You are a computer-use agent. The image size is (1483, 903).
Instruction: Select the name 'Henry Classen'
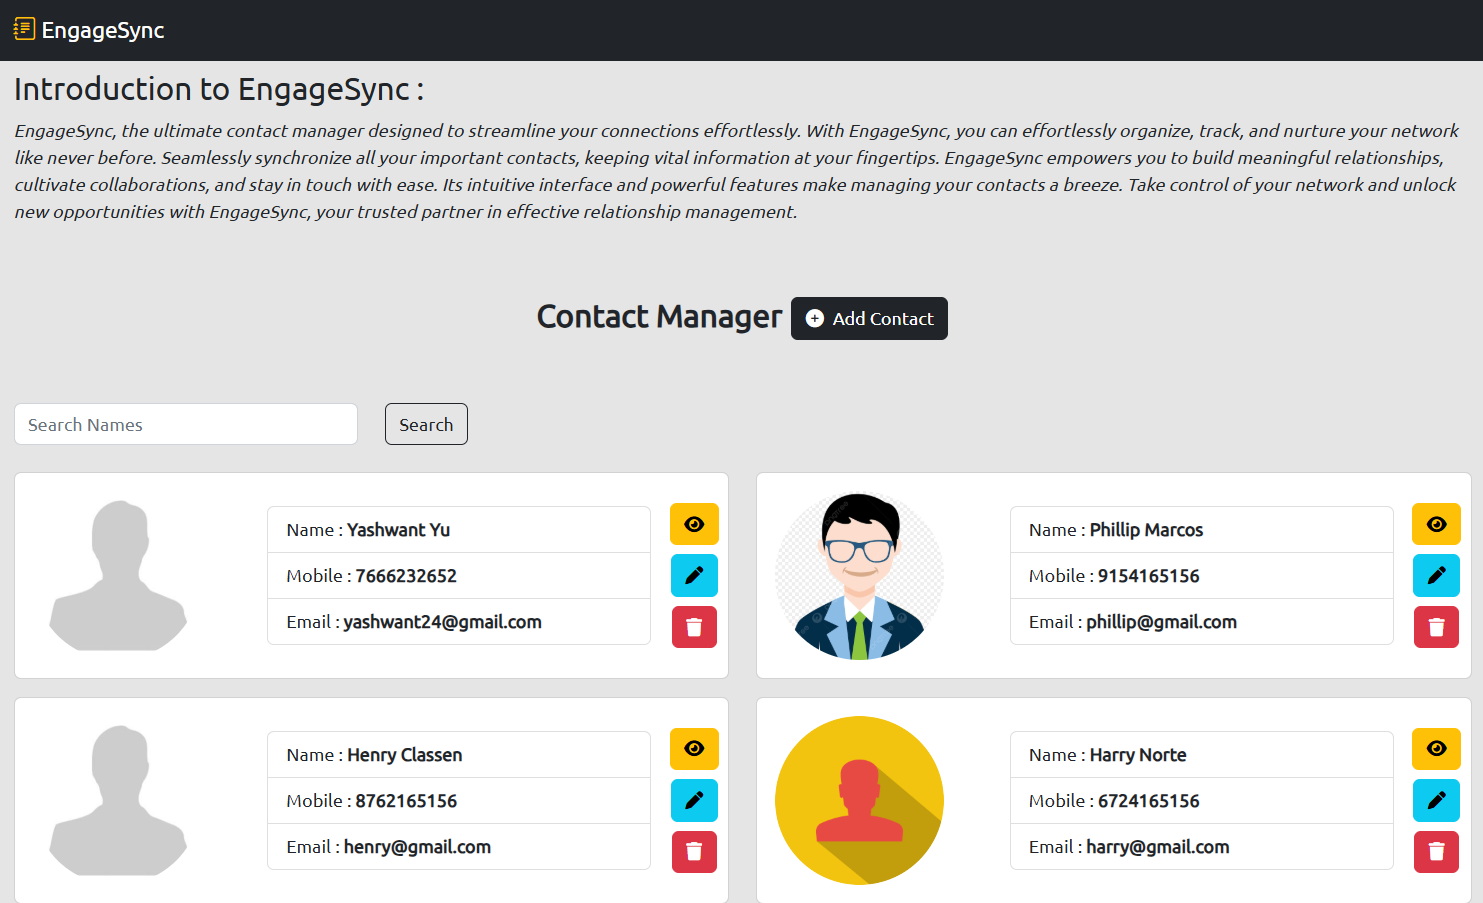point(404,755)
